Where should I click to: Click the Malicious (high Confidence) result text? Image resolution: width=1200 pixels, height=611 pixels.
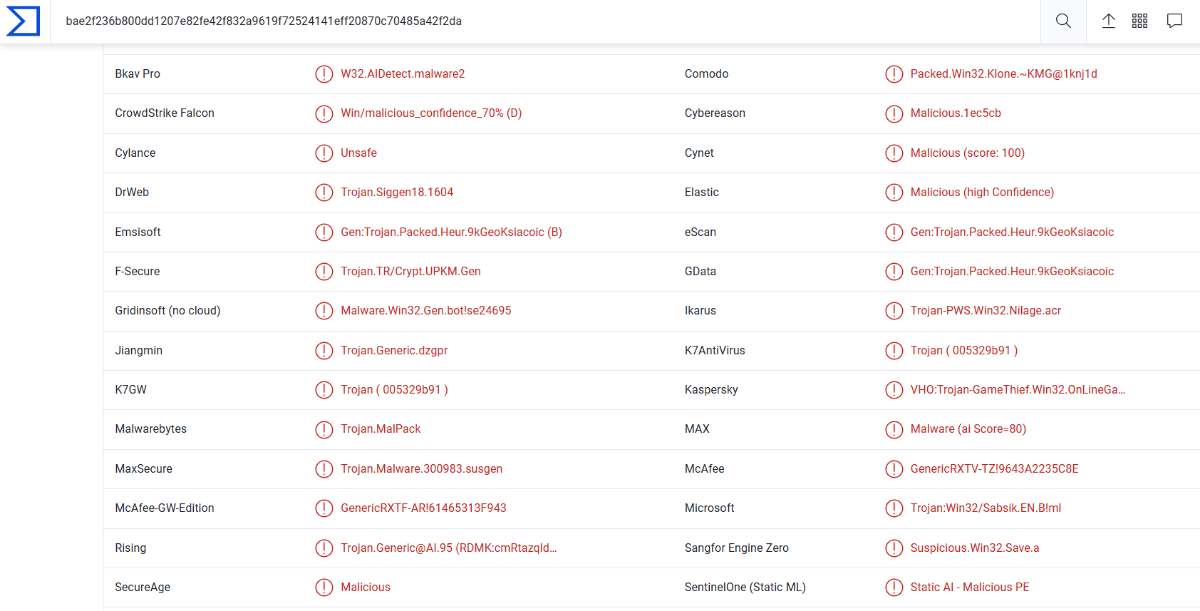pos(982,192)
